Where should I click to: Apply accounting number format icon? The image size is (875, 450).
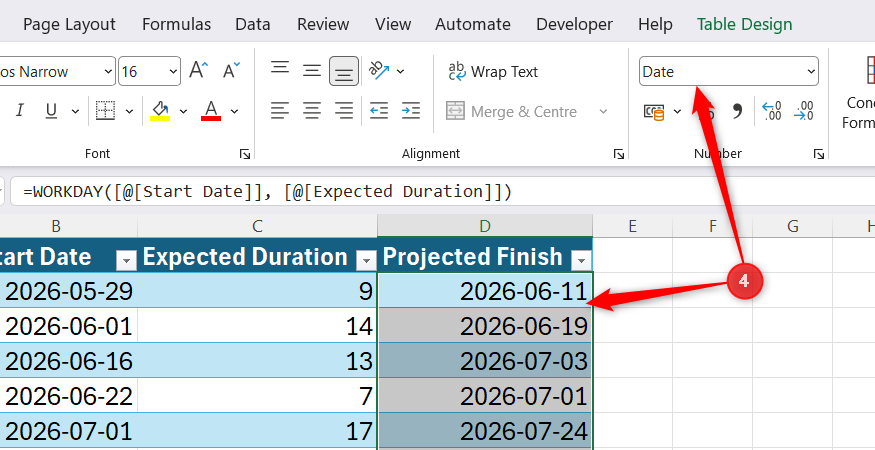(654, 112)
